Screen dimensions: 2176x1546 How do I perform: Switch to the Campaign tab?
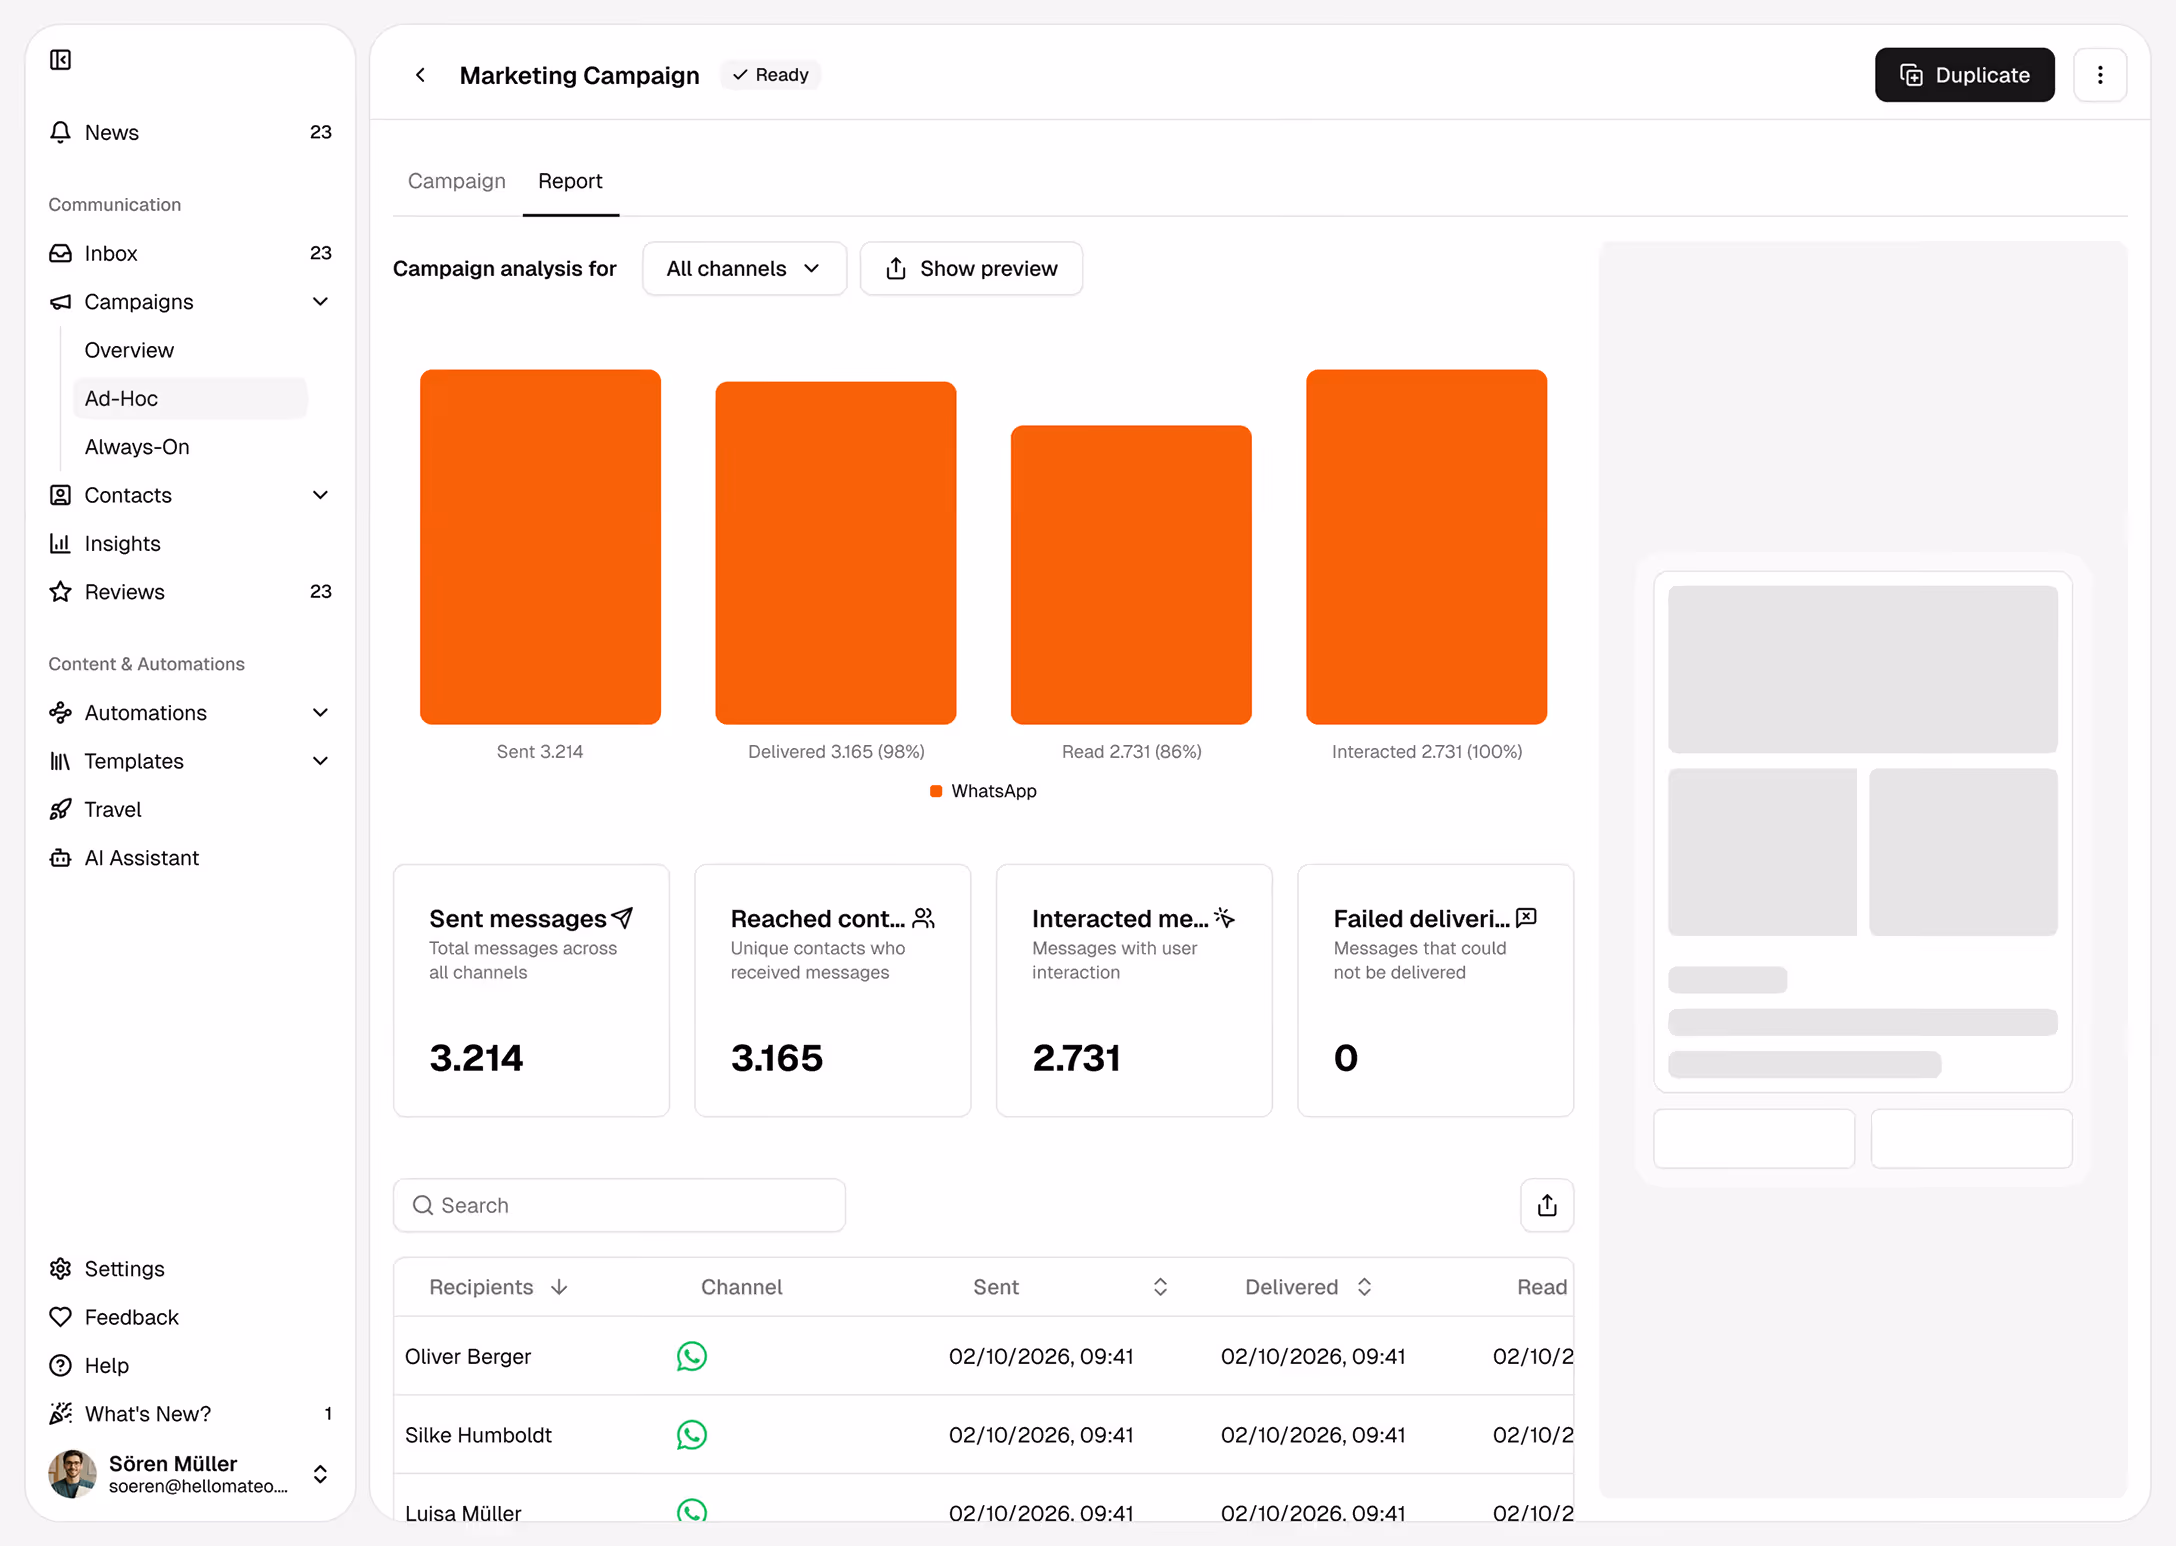(456, 181)
